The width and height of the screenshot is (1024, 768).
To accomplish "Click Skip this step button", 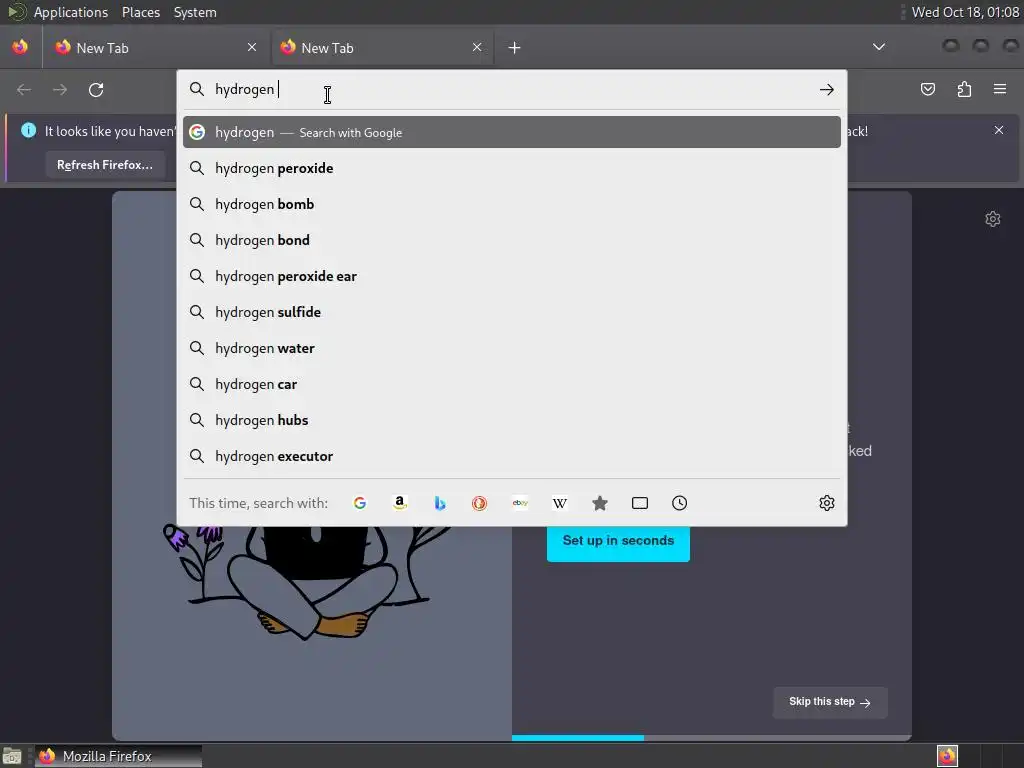I will (829, 702).
